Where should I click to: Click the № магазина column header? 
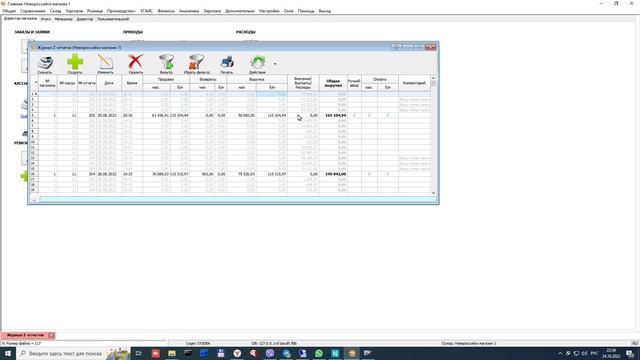click(48, 83)
